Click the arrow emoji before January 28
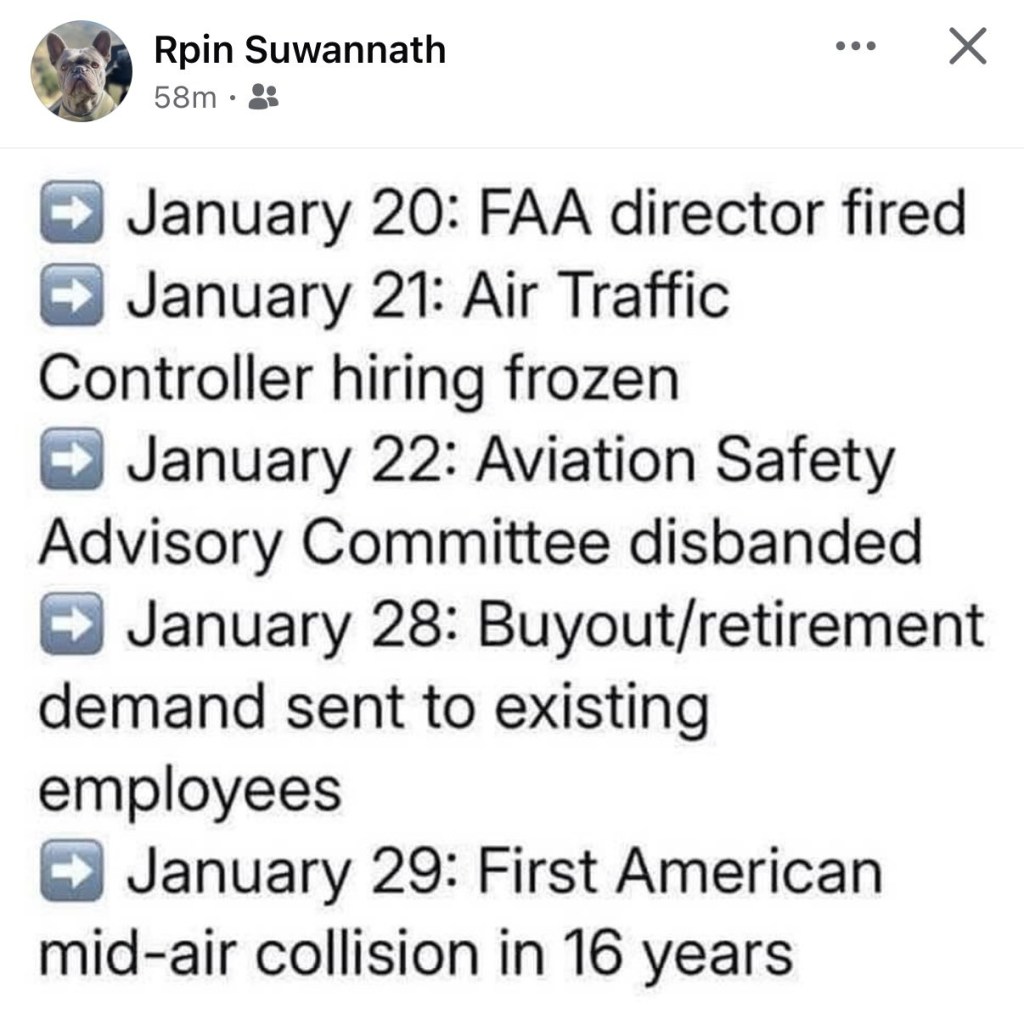The image size is (1024, 1013). (70, 626)
